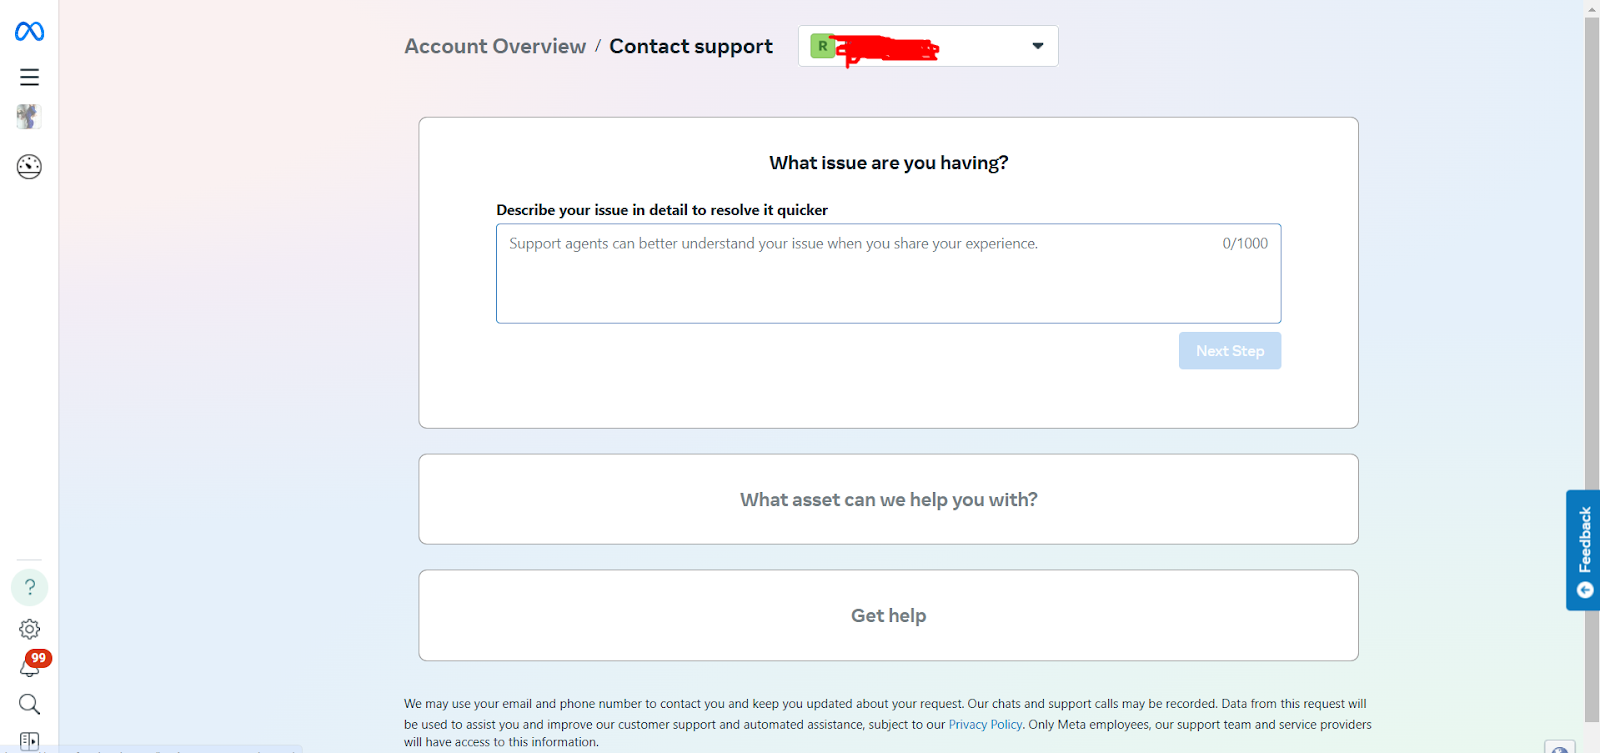
Task: Expand the Get help section
Action: [x=888, y=615]
